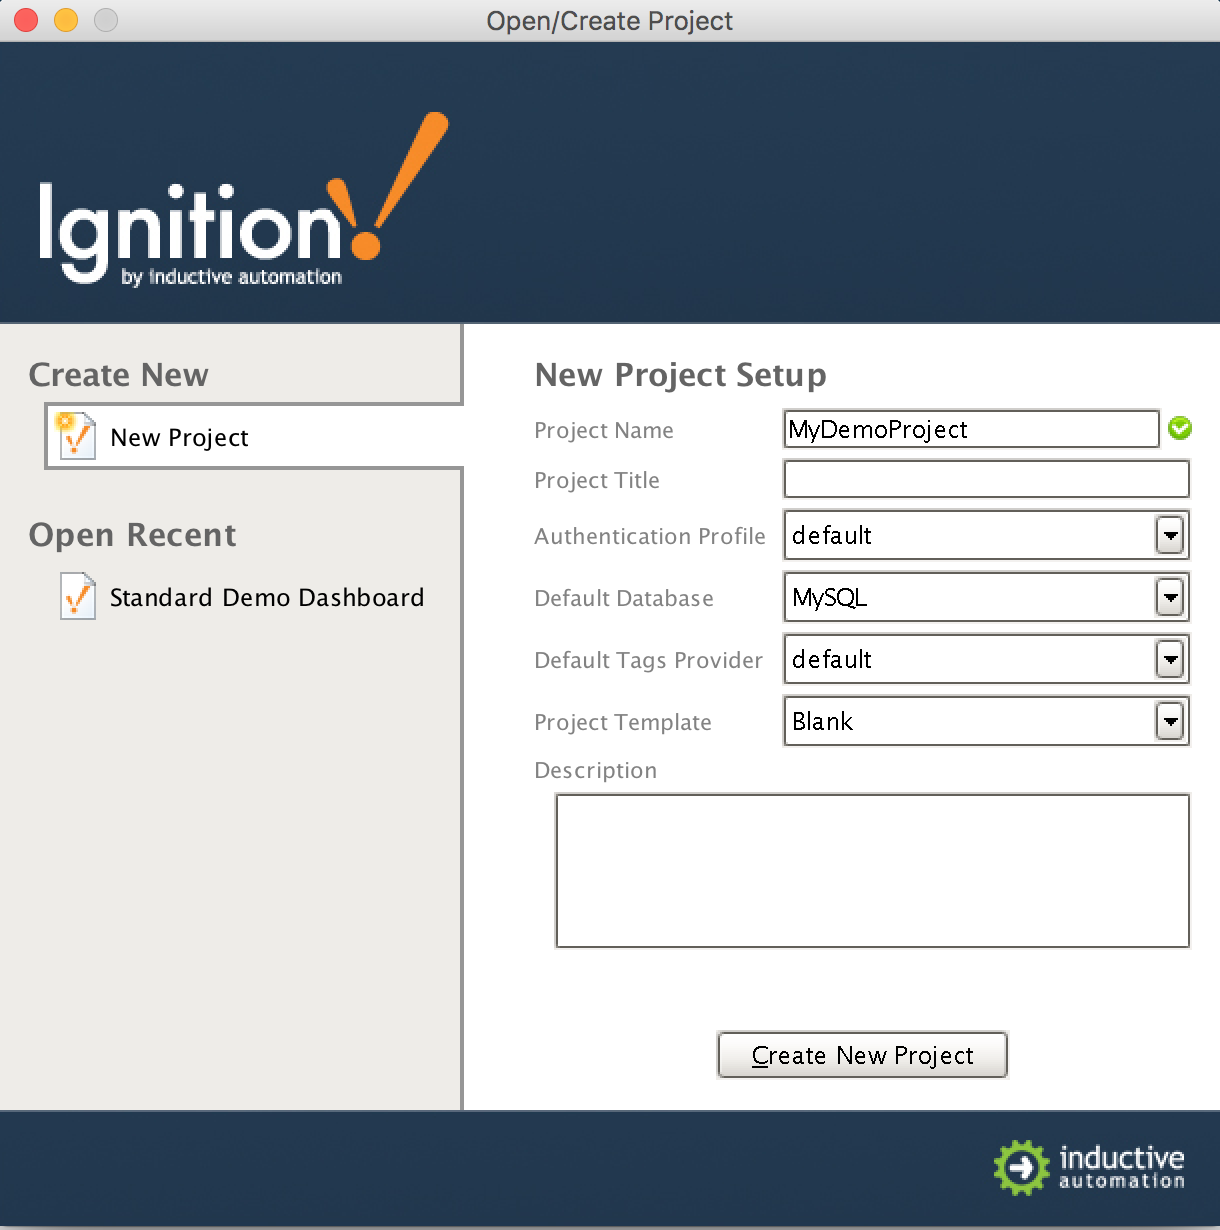Click the Project Template label

pos(623,723)
